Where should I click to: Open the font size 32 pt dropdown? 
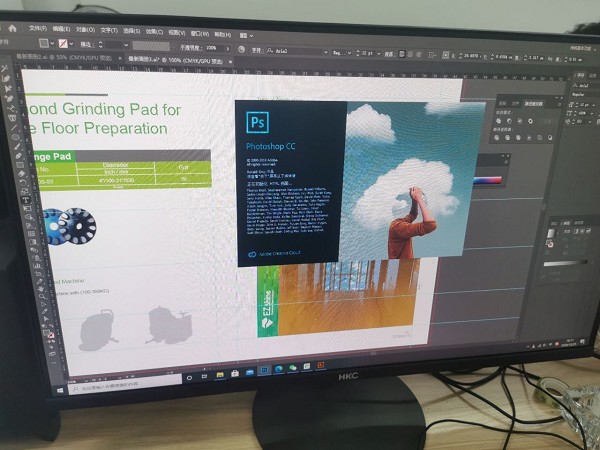click(x=379, y=54)
